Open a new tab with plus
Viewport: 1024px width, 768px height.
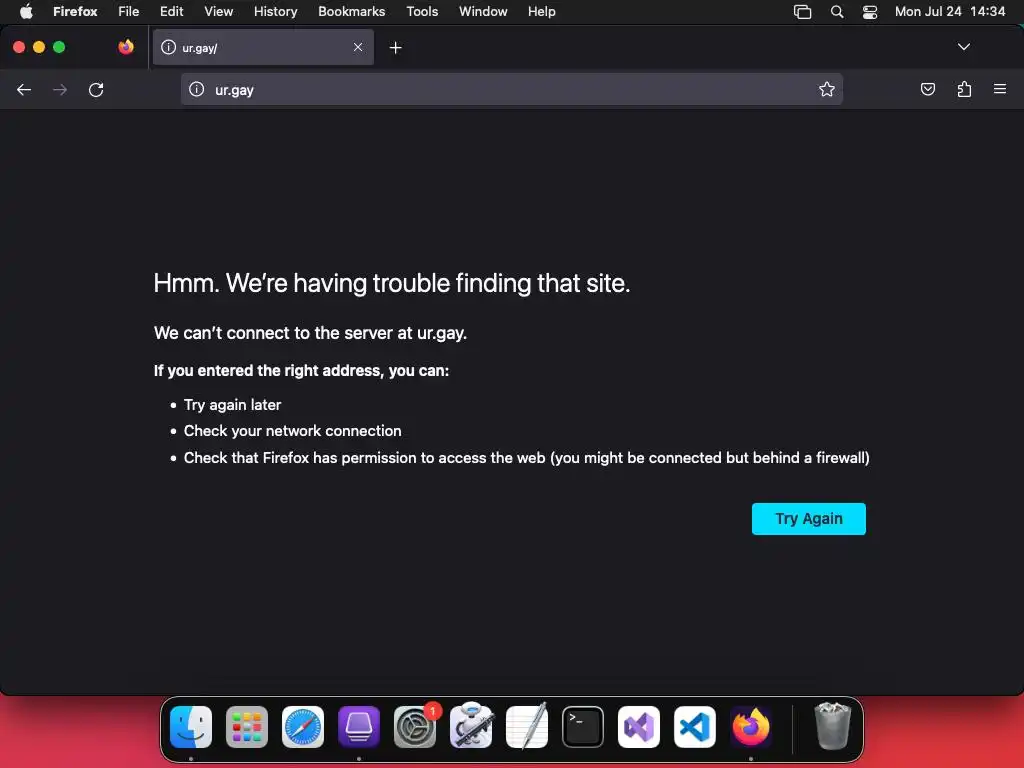pyautogui.click(x=395, y=48)
